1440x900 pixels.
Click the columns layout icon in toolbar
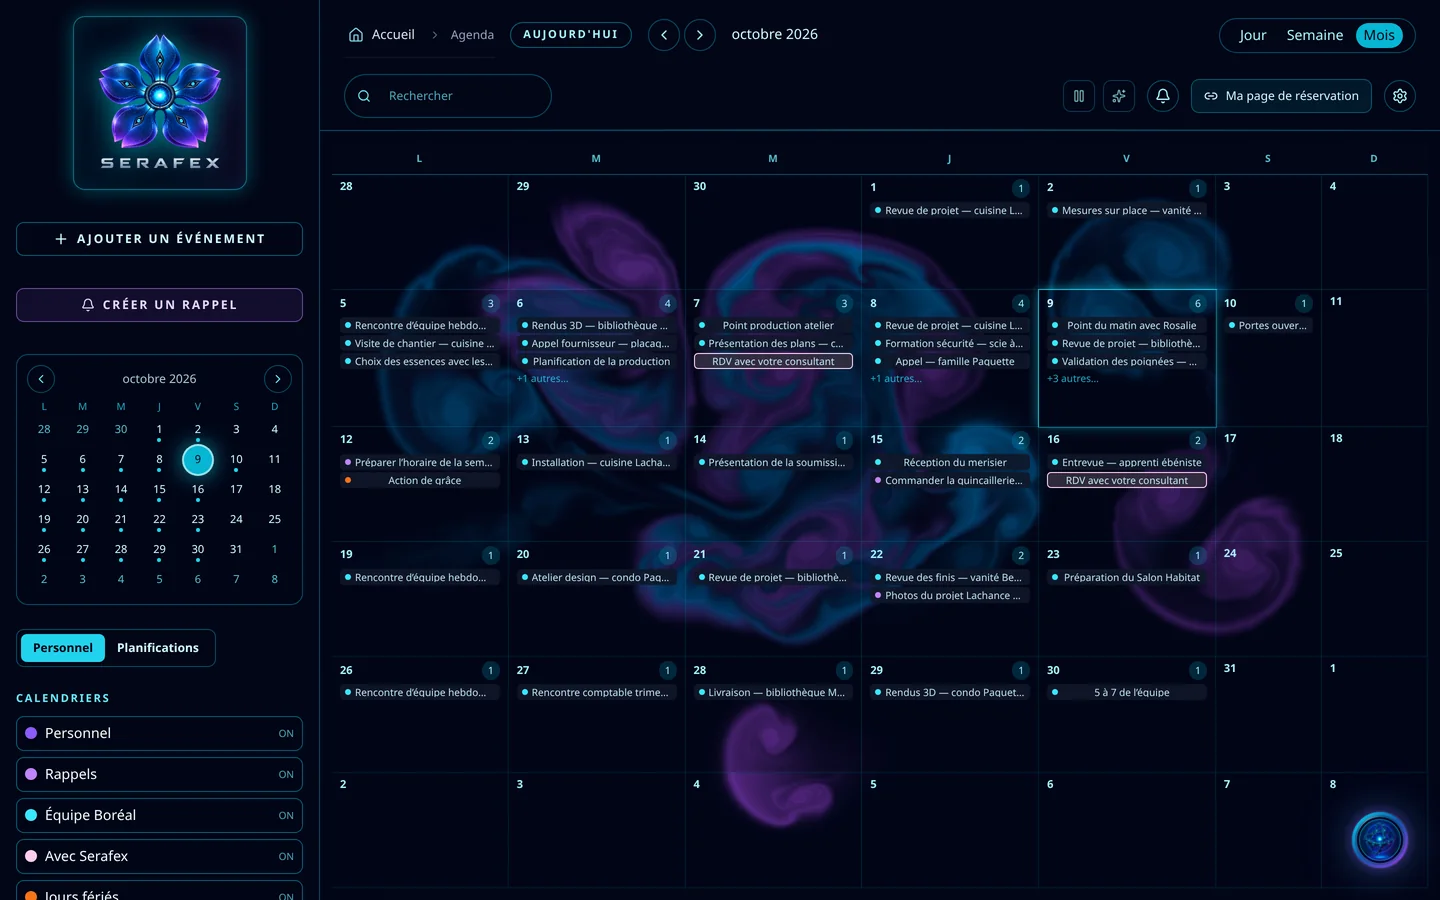pyautogui.click(x=1079, y=96)
